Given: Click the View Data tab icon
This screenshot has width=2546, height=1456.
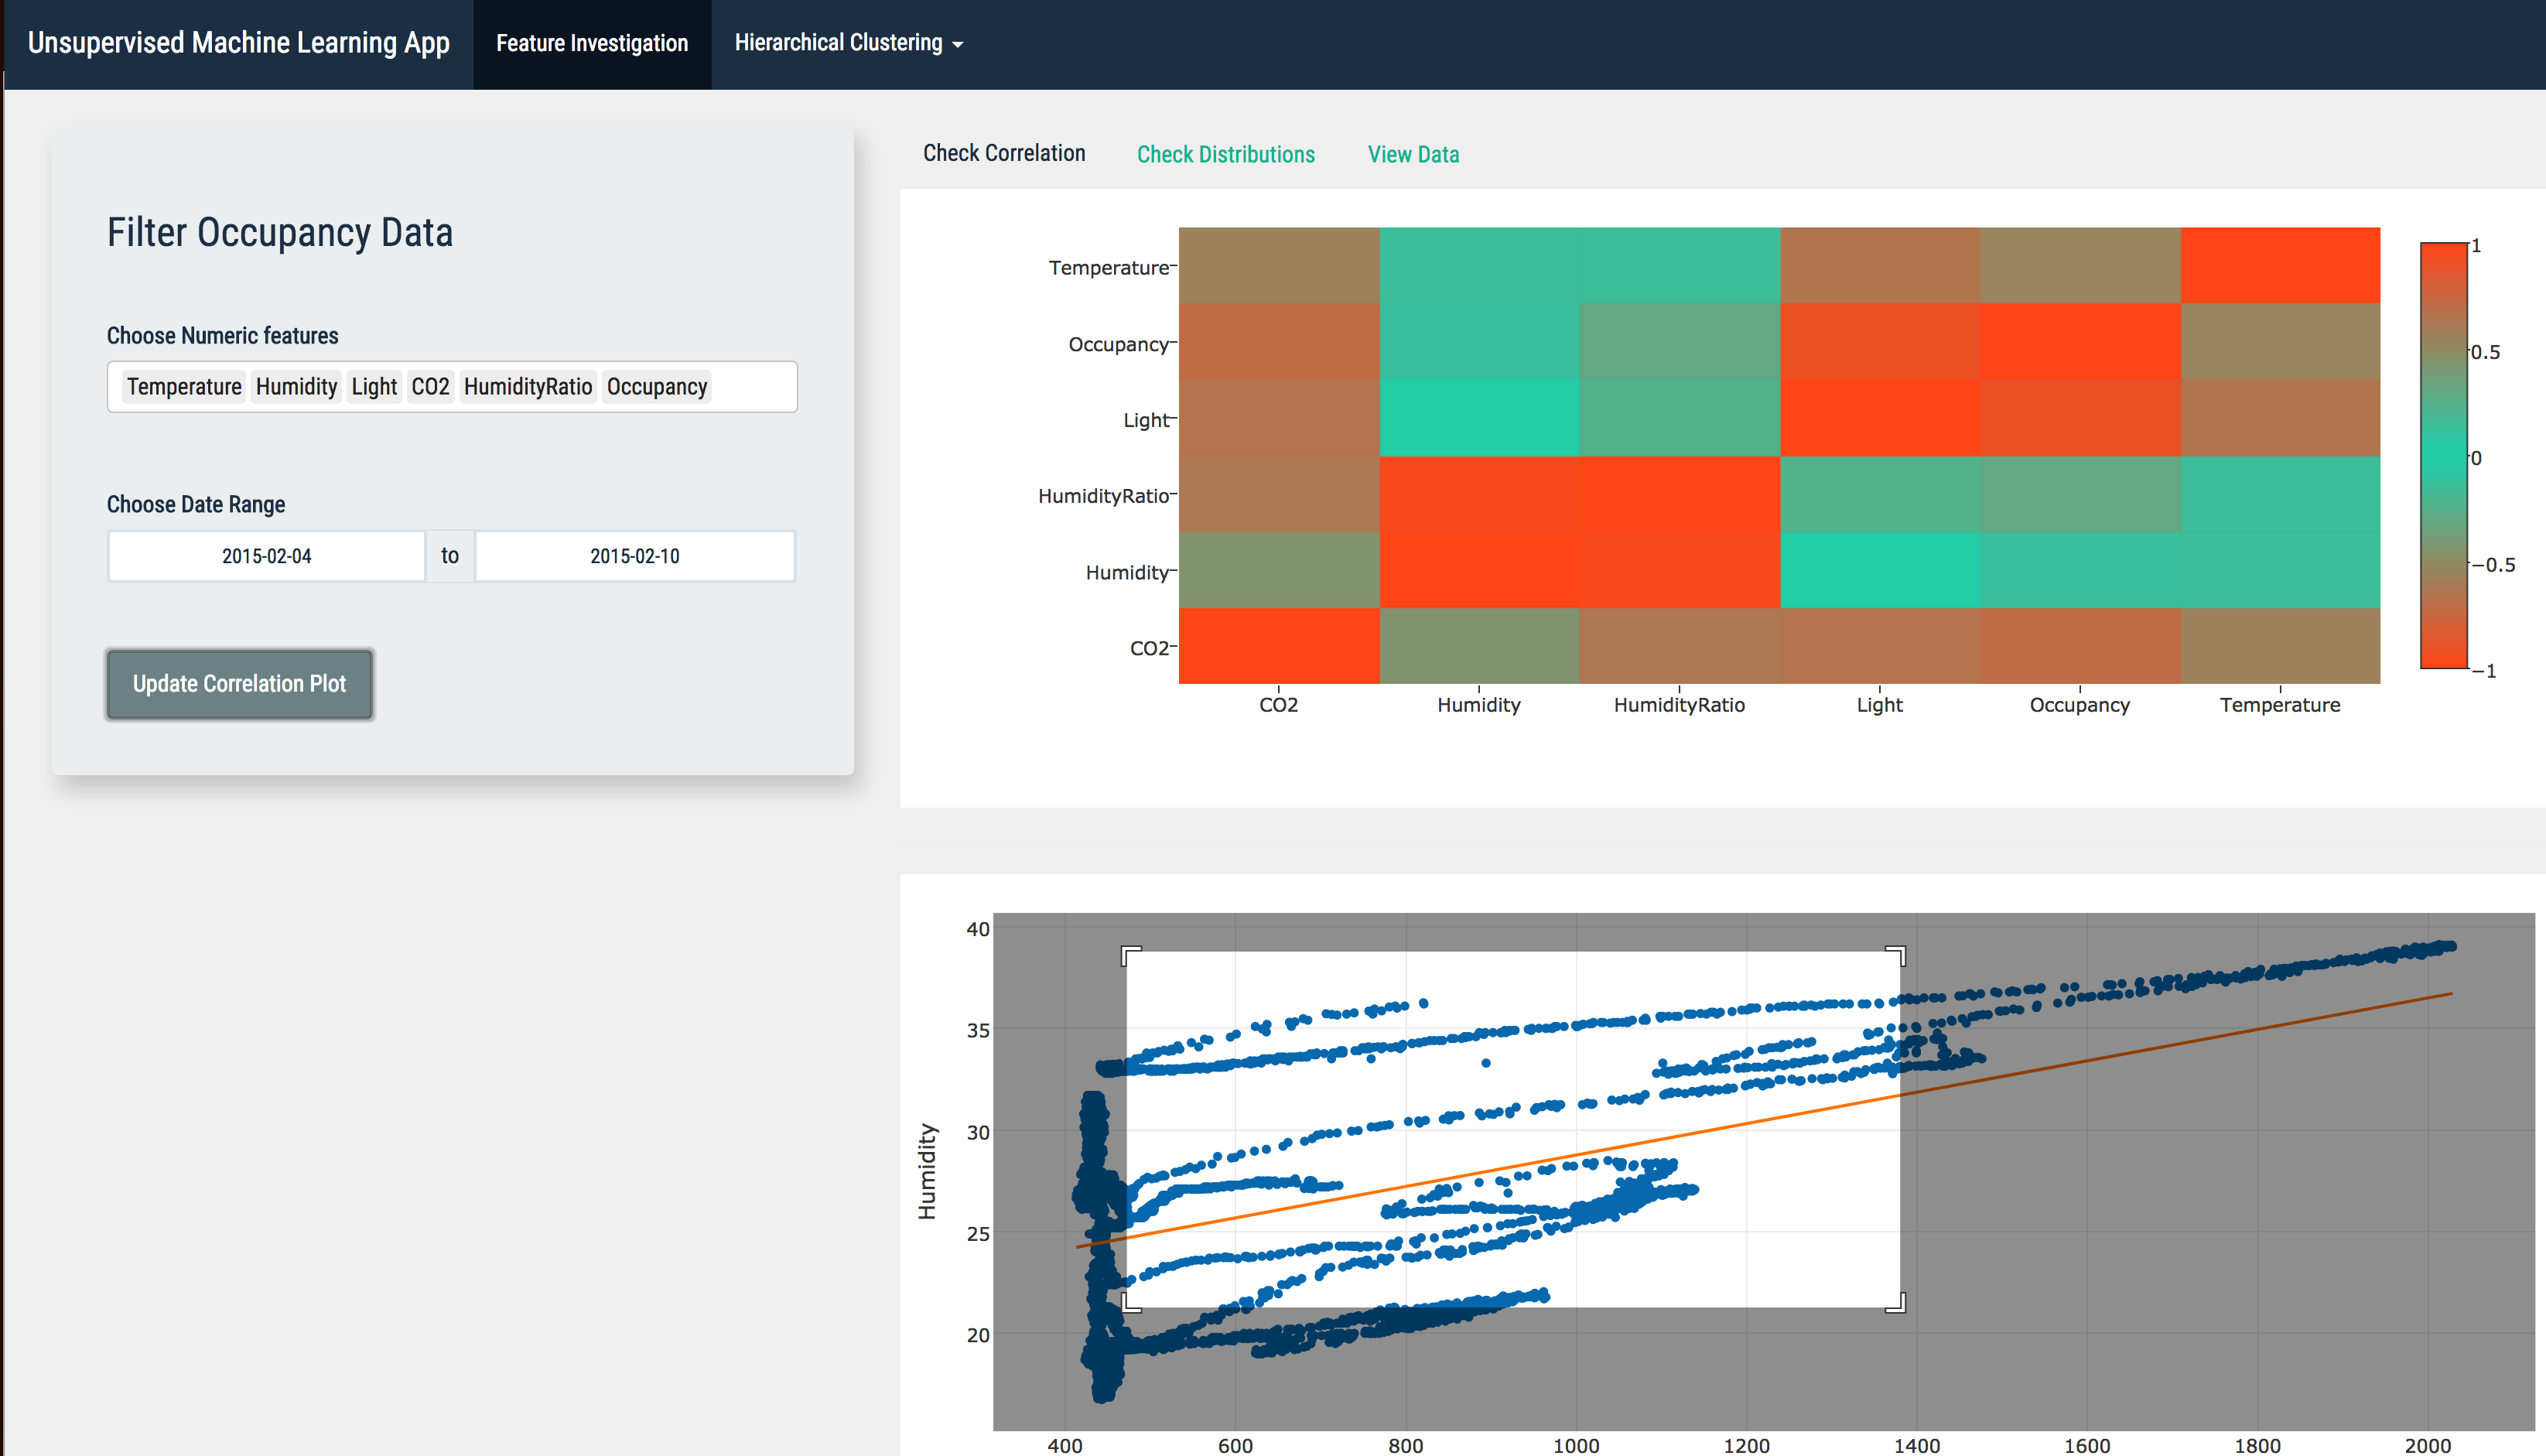Looking at the screenshot, I should [x=1413, y=154].
